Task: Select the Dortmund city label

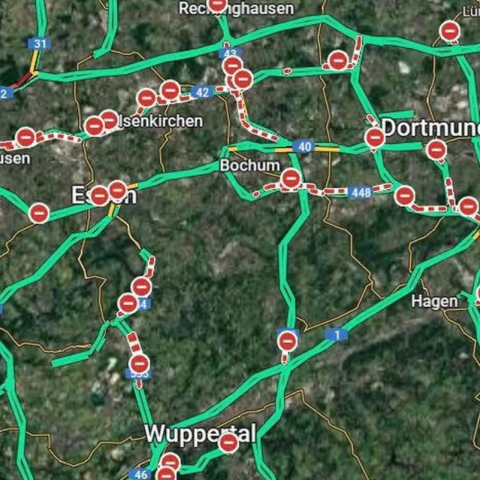Action: coord(431,128)
